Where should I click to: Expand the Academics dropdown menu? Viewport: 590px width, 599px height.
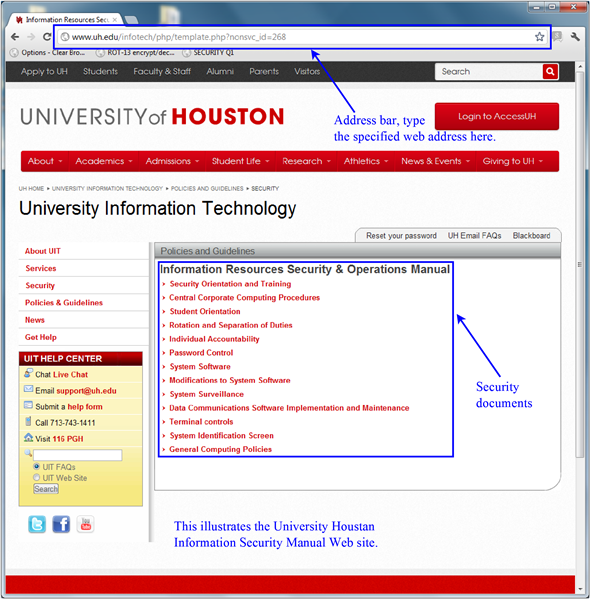104,161
